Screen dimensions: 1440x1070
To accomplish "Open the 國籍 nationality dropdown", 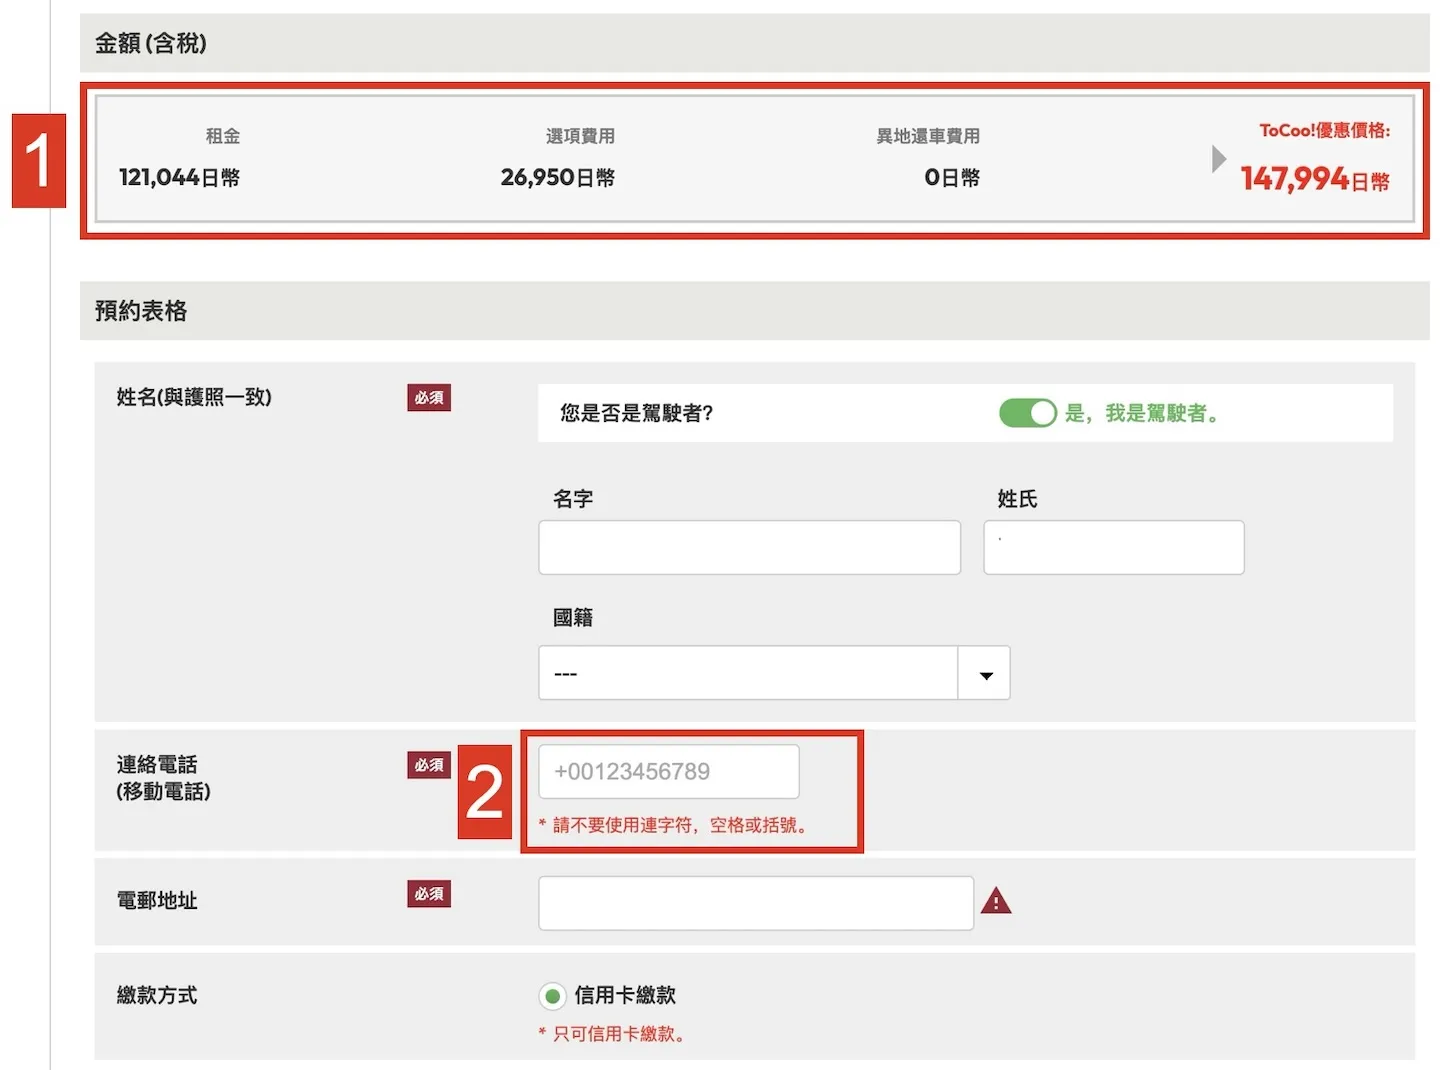I will [x=774, y=673].
